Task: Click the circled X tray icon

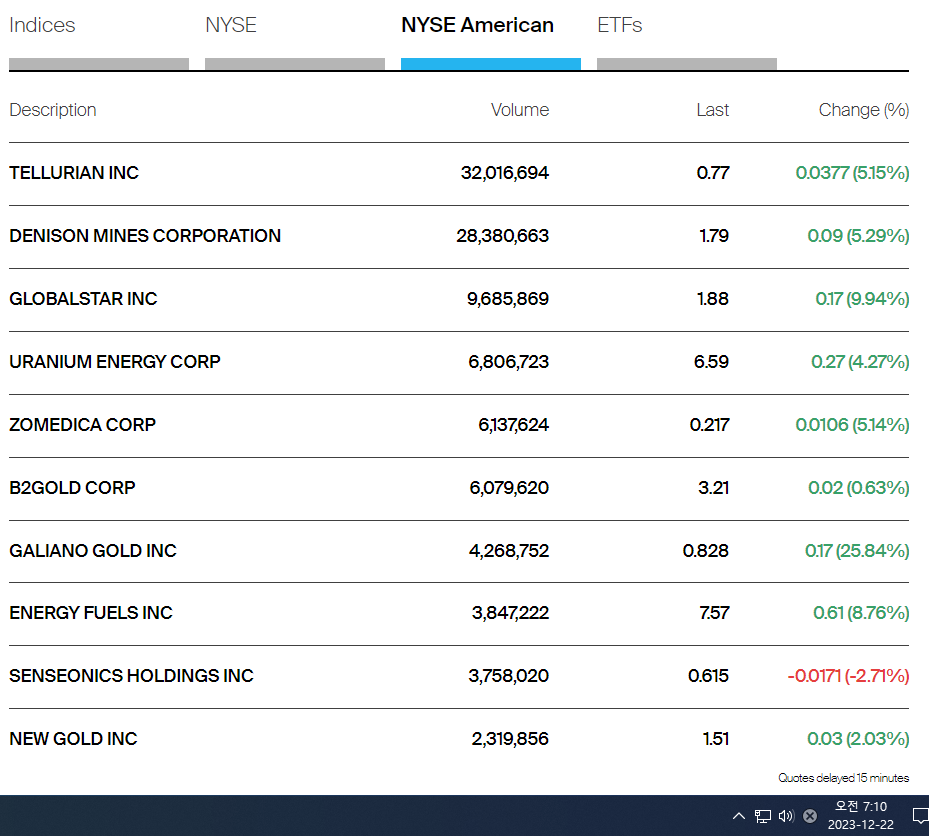Action: click(x=810, y=816)
